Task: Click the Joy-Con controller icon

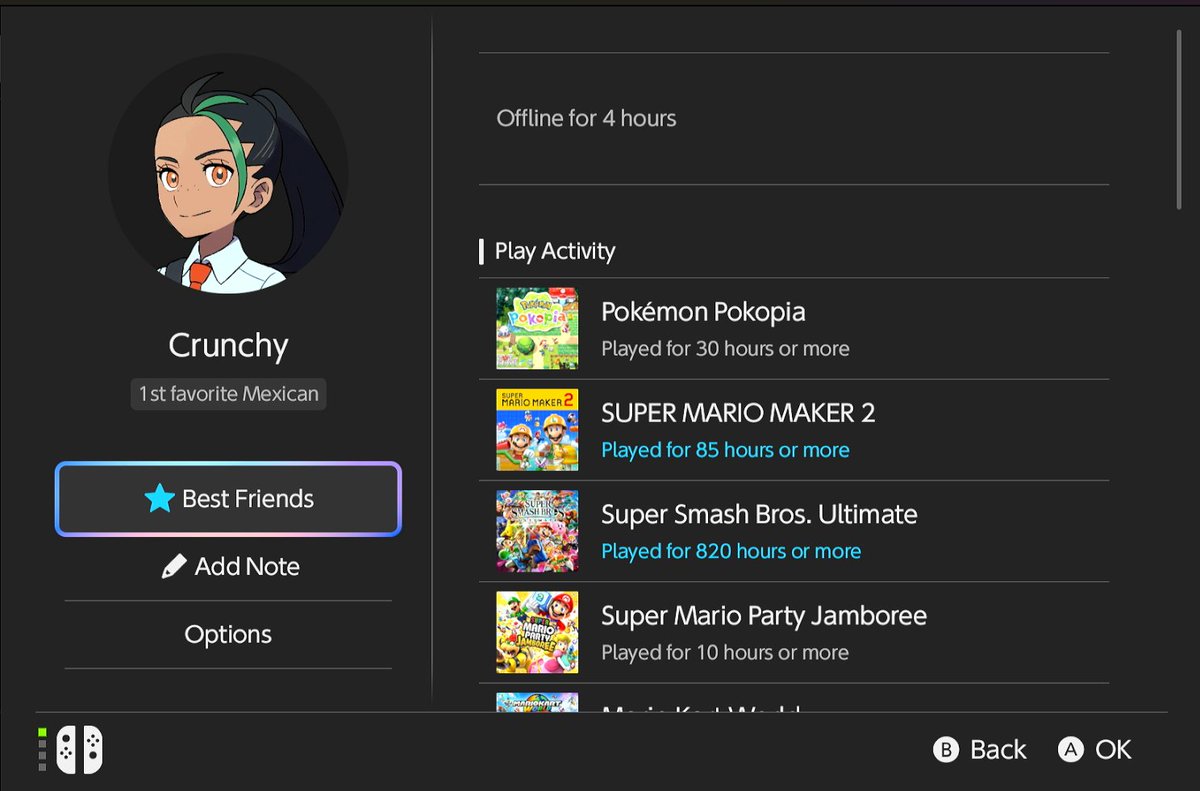Action: pos(79,749)
